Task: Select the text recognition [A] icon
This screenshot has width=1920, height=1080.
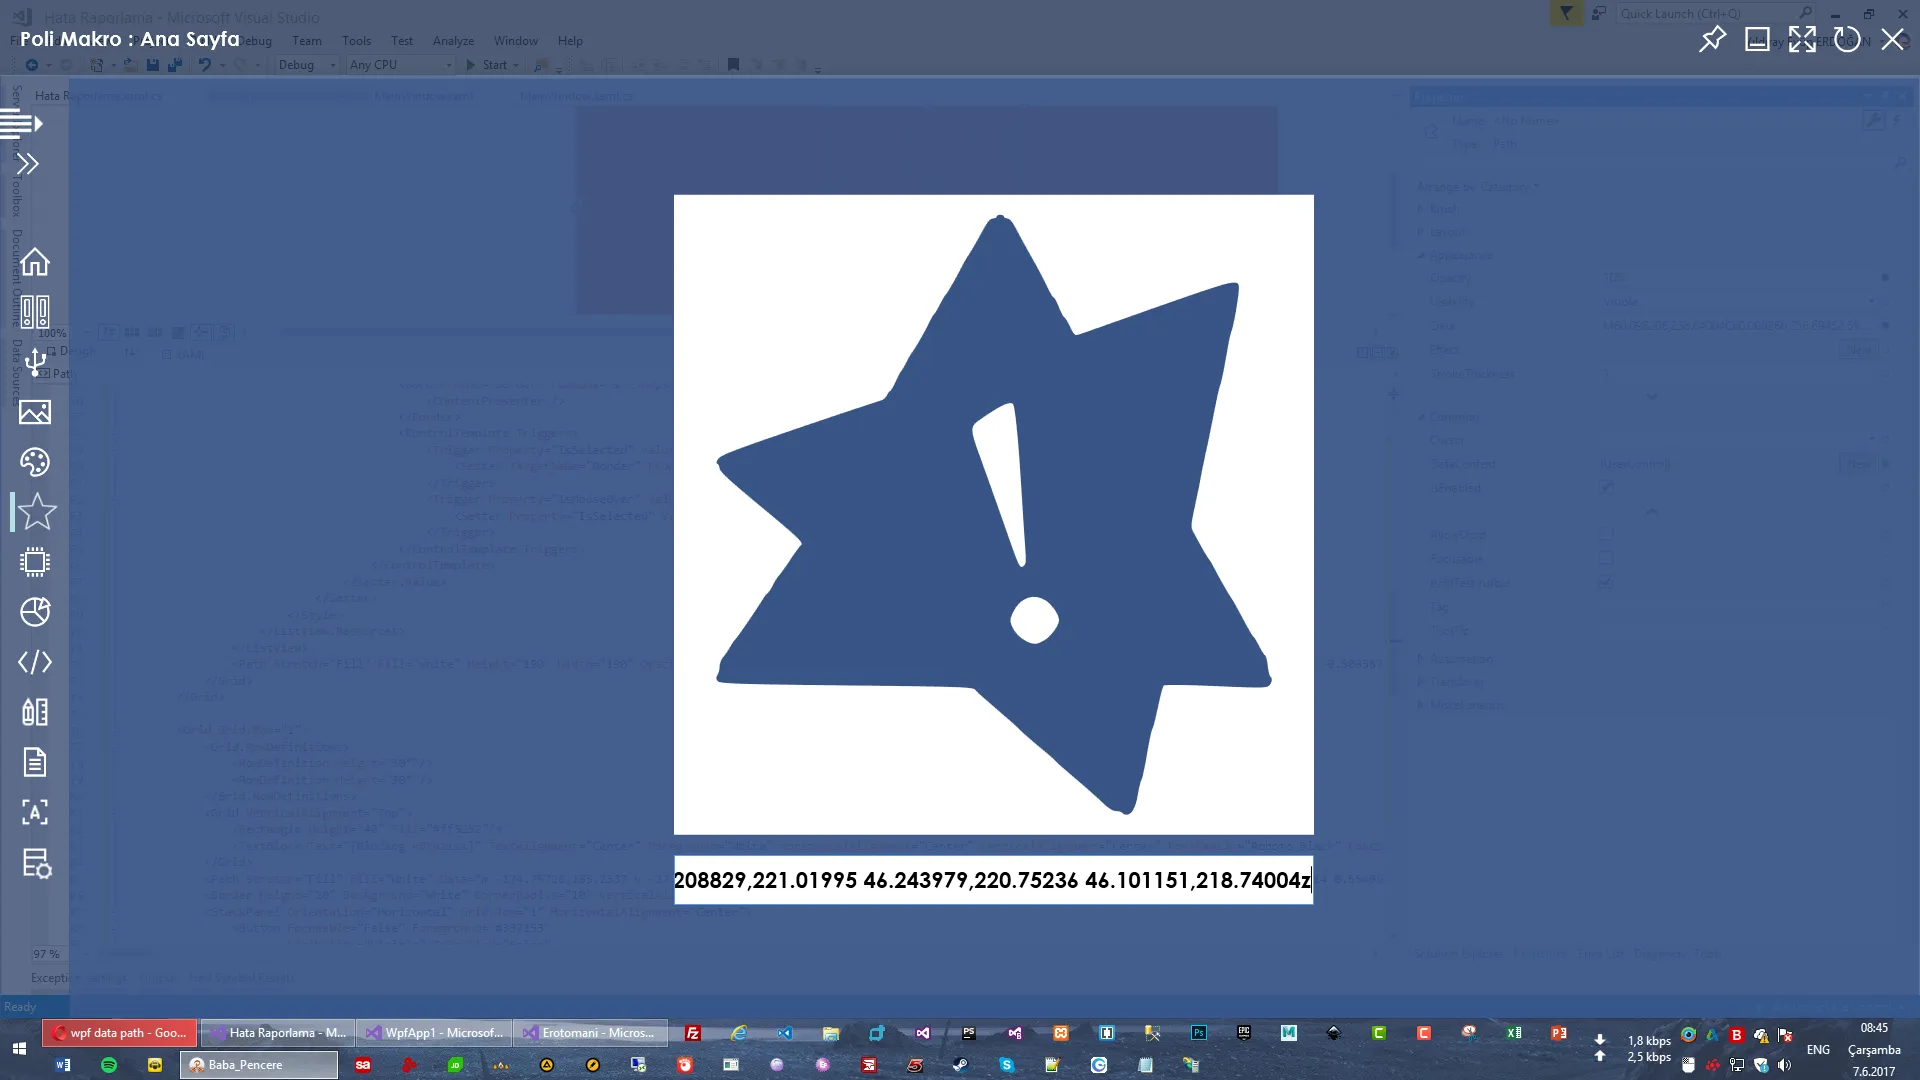Action: (35, 812)
